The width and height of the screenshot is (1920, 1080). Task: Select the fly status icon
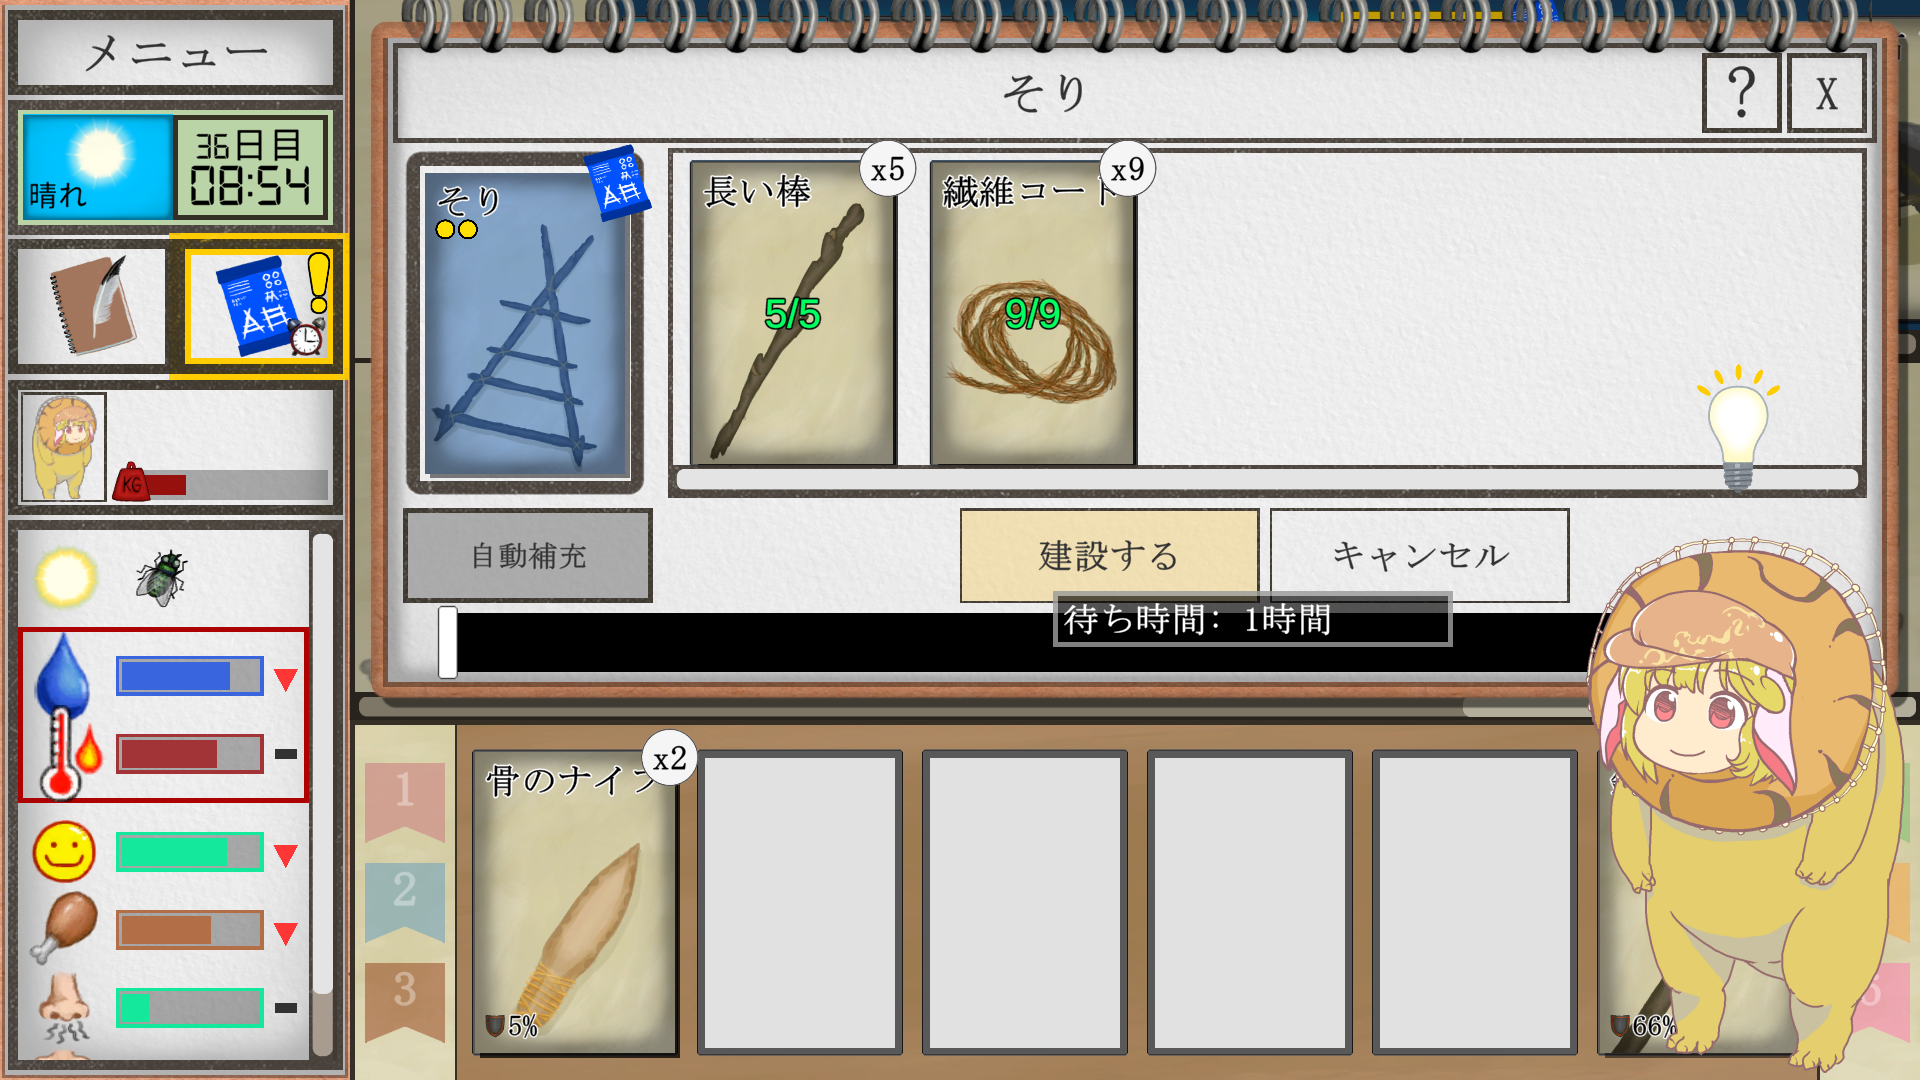161,578
